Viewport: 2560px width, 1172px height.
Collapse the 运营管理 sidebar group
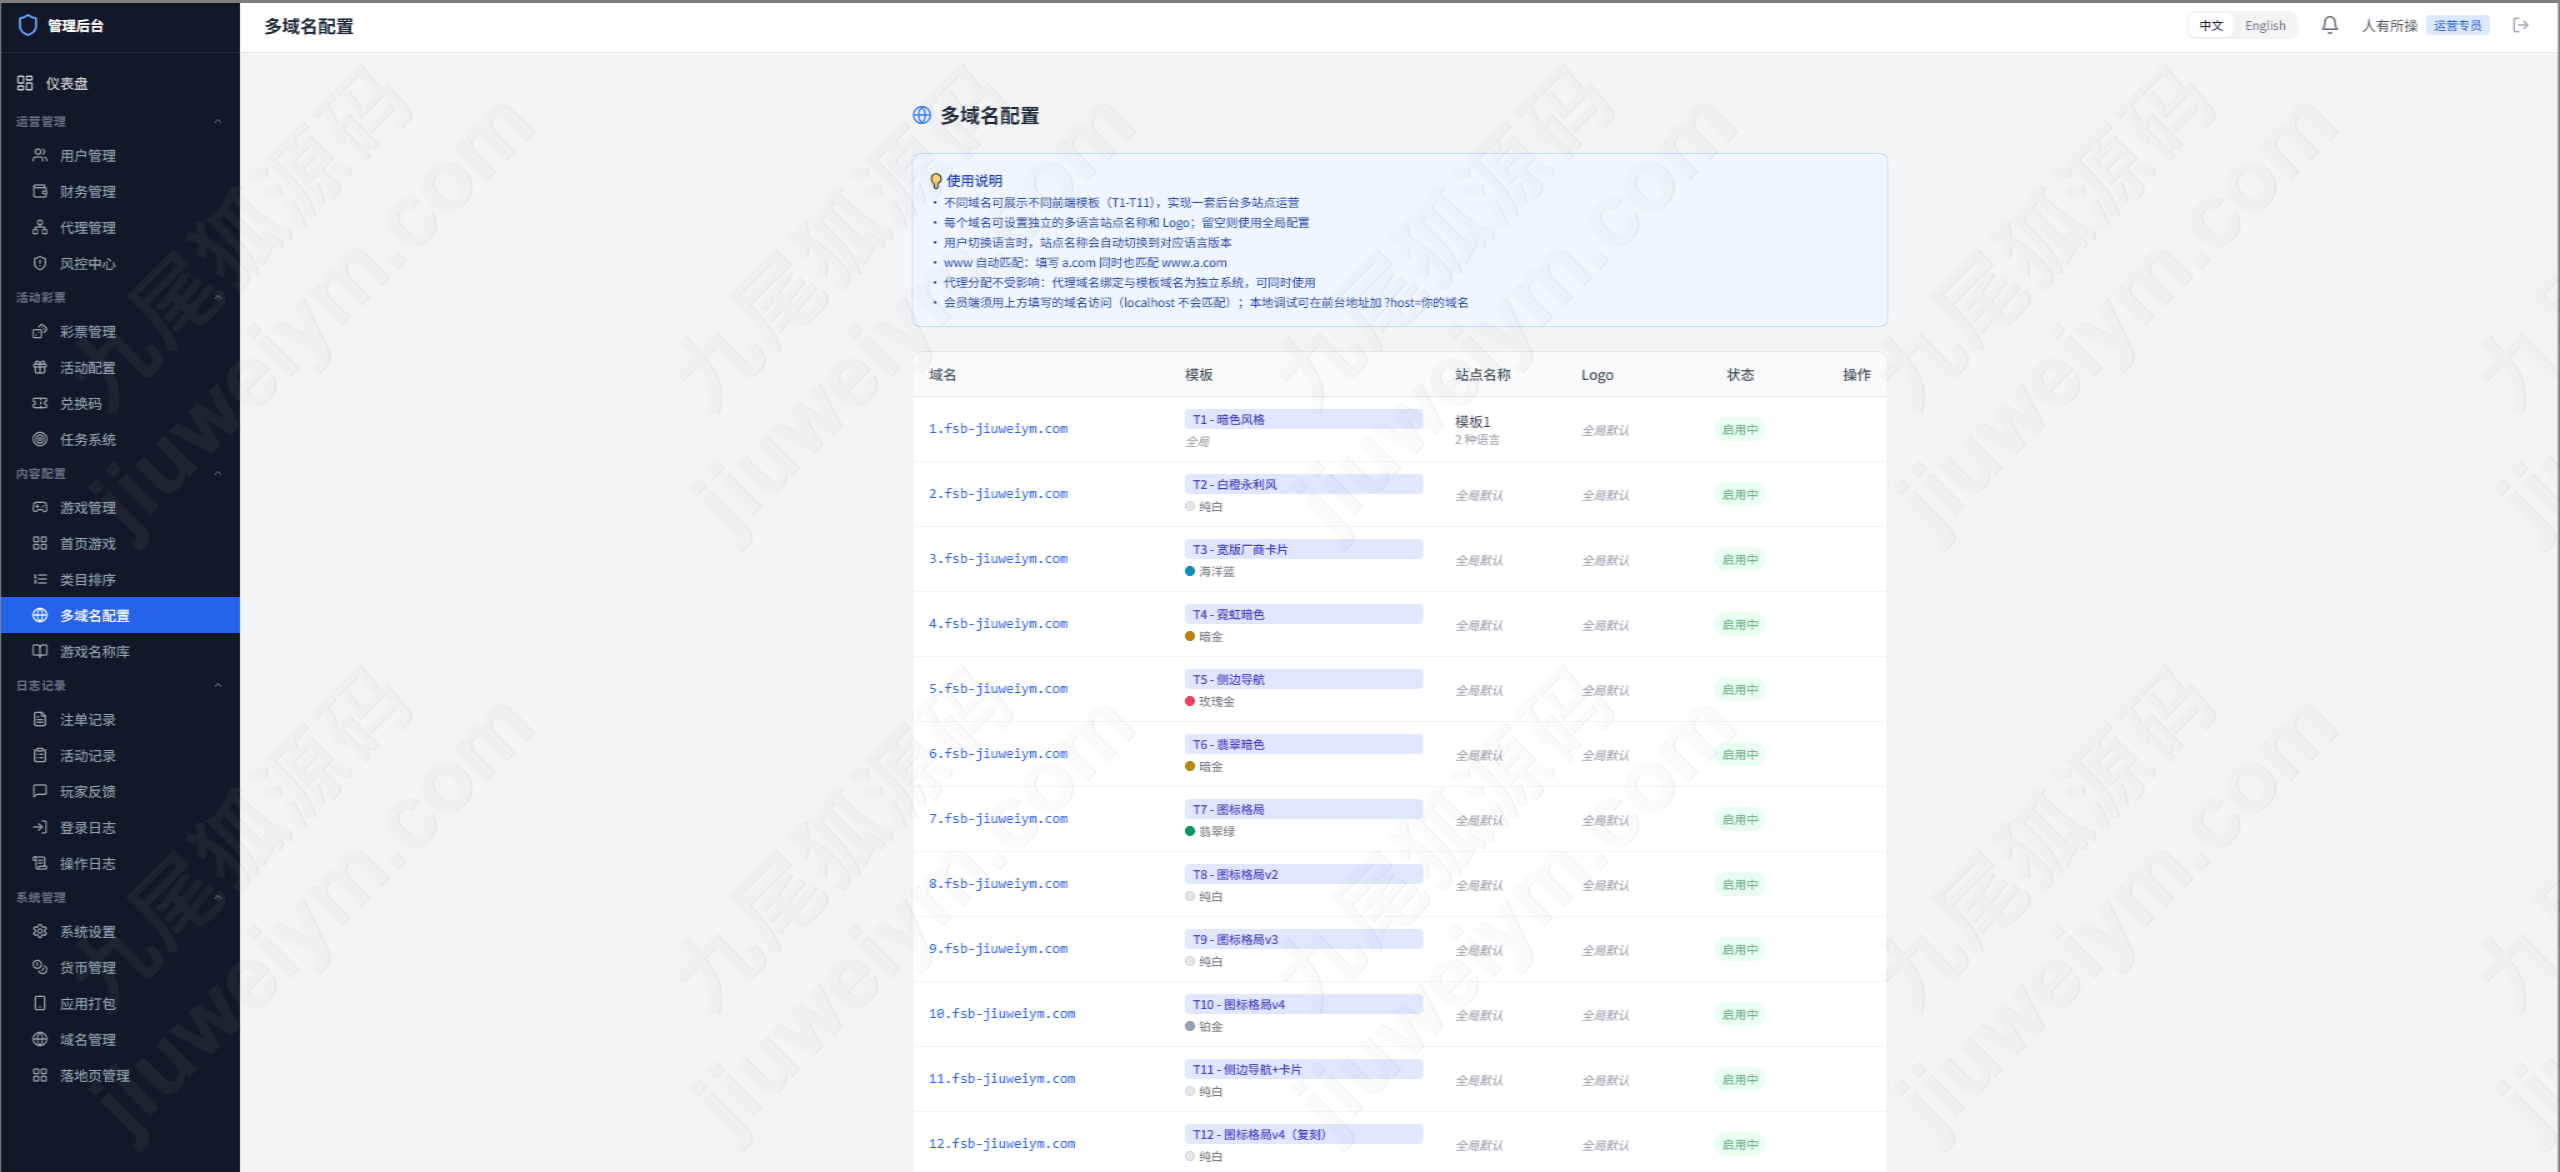(x=218, y=121)
